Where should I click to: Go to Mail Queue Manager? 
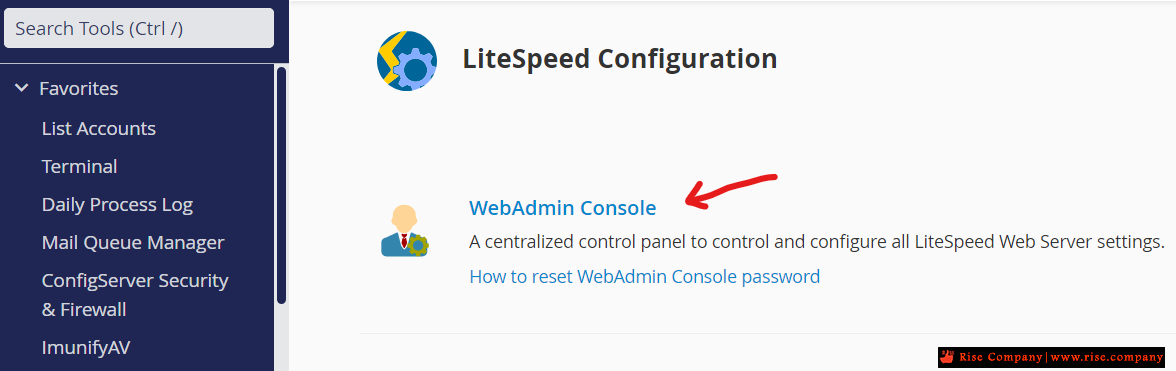pyautogui.click(x=134, y=243)
